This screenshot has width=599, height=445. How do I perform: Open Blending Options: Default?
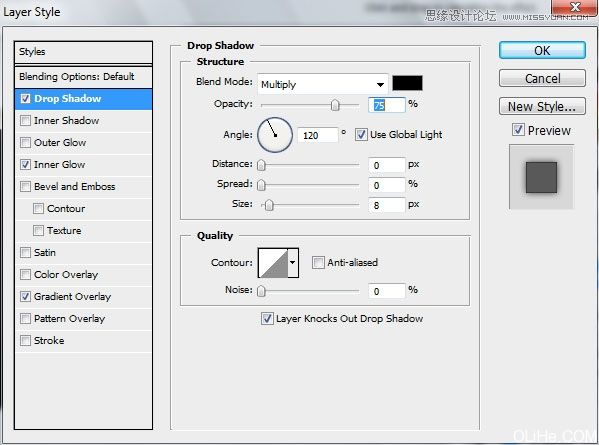click(x=83, y=77)
